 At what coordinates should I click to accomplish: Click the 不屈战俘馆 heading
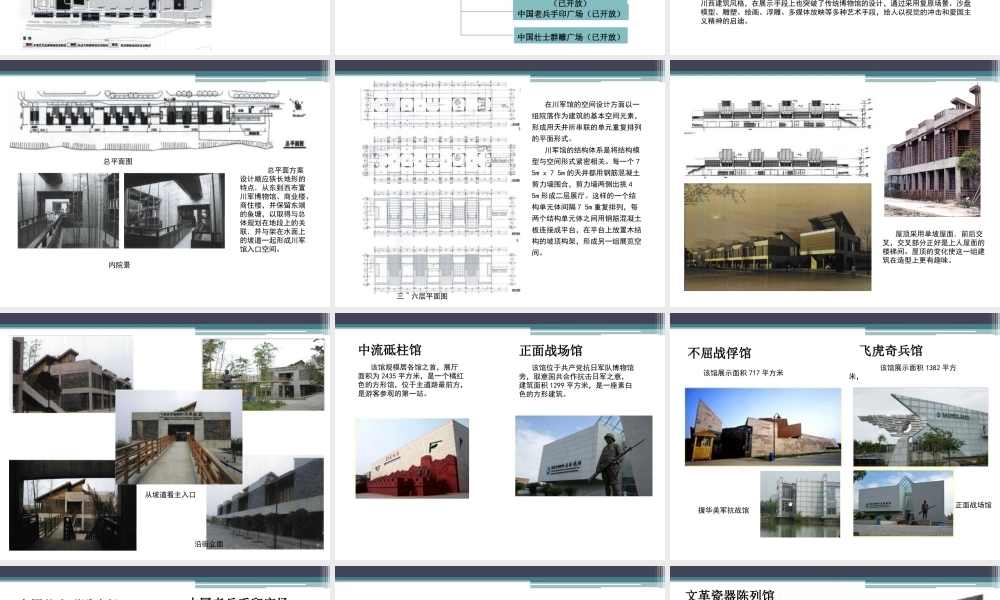click(719, 353)
